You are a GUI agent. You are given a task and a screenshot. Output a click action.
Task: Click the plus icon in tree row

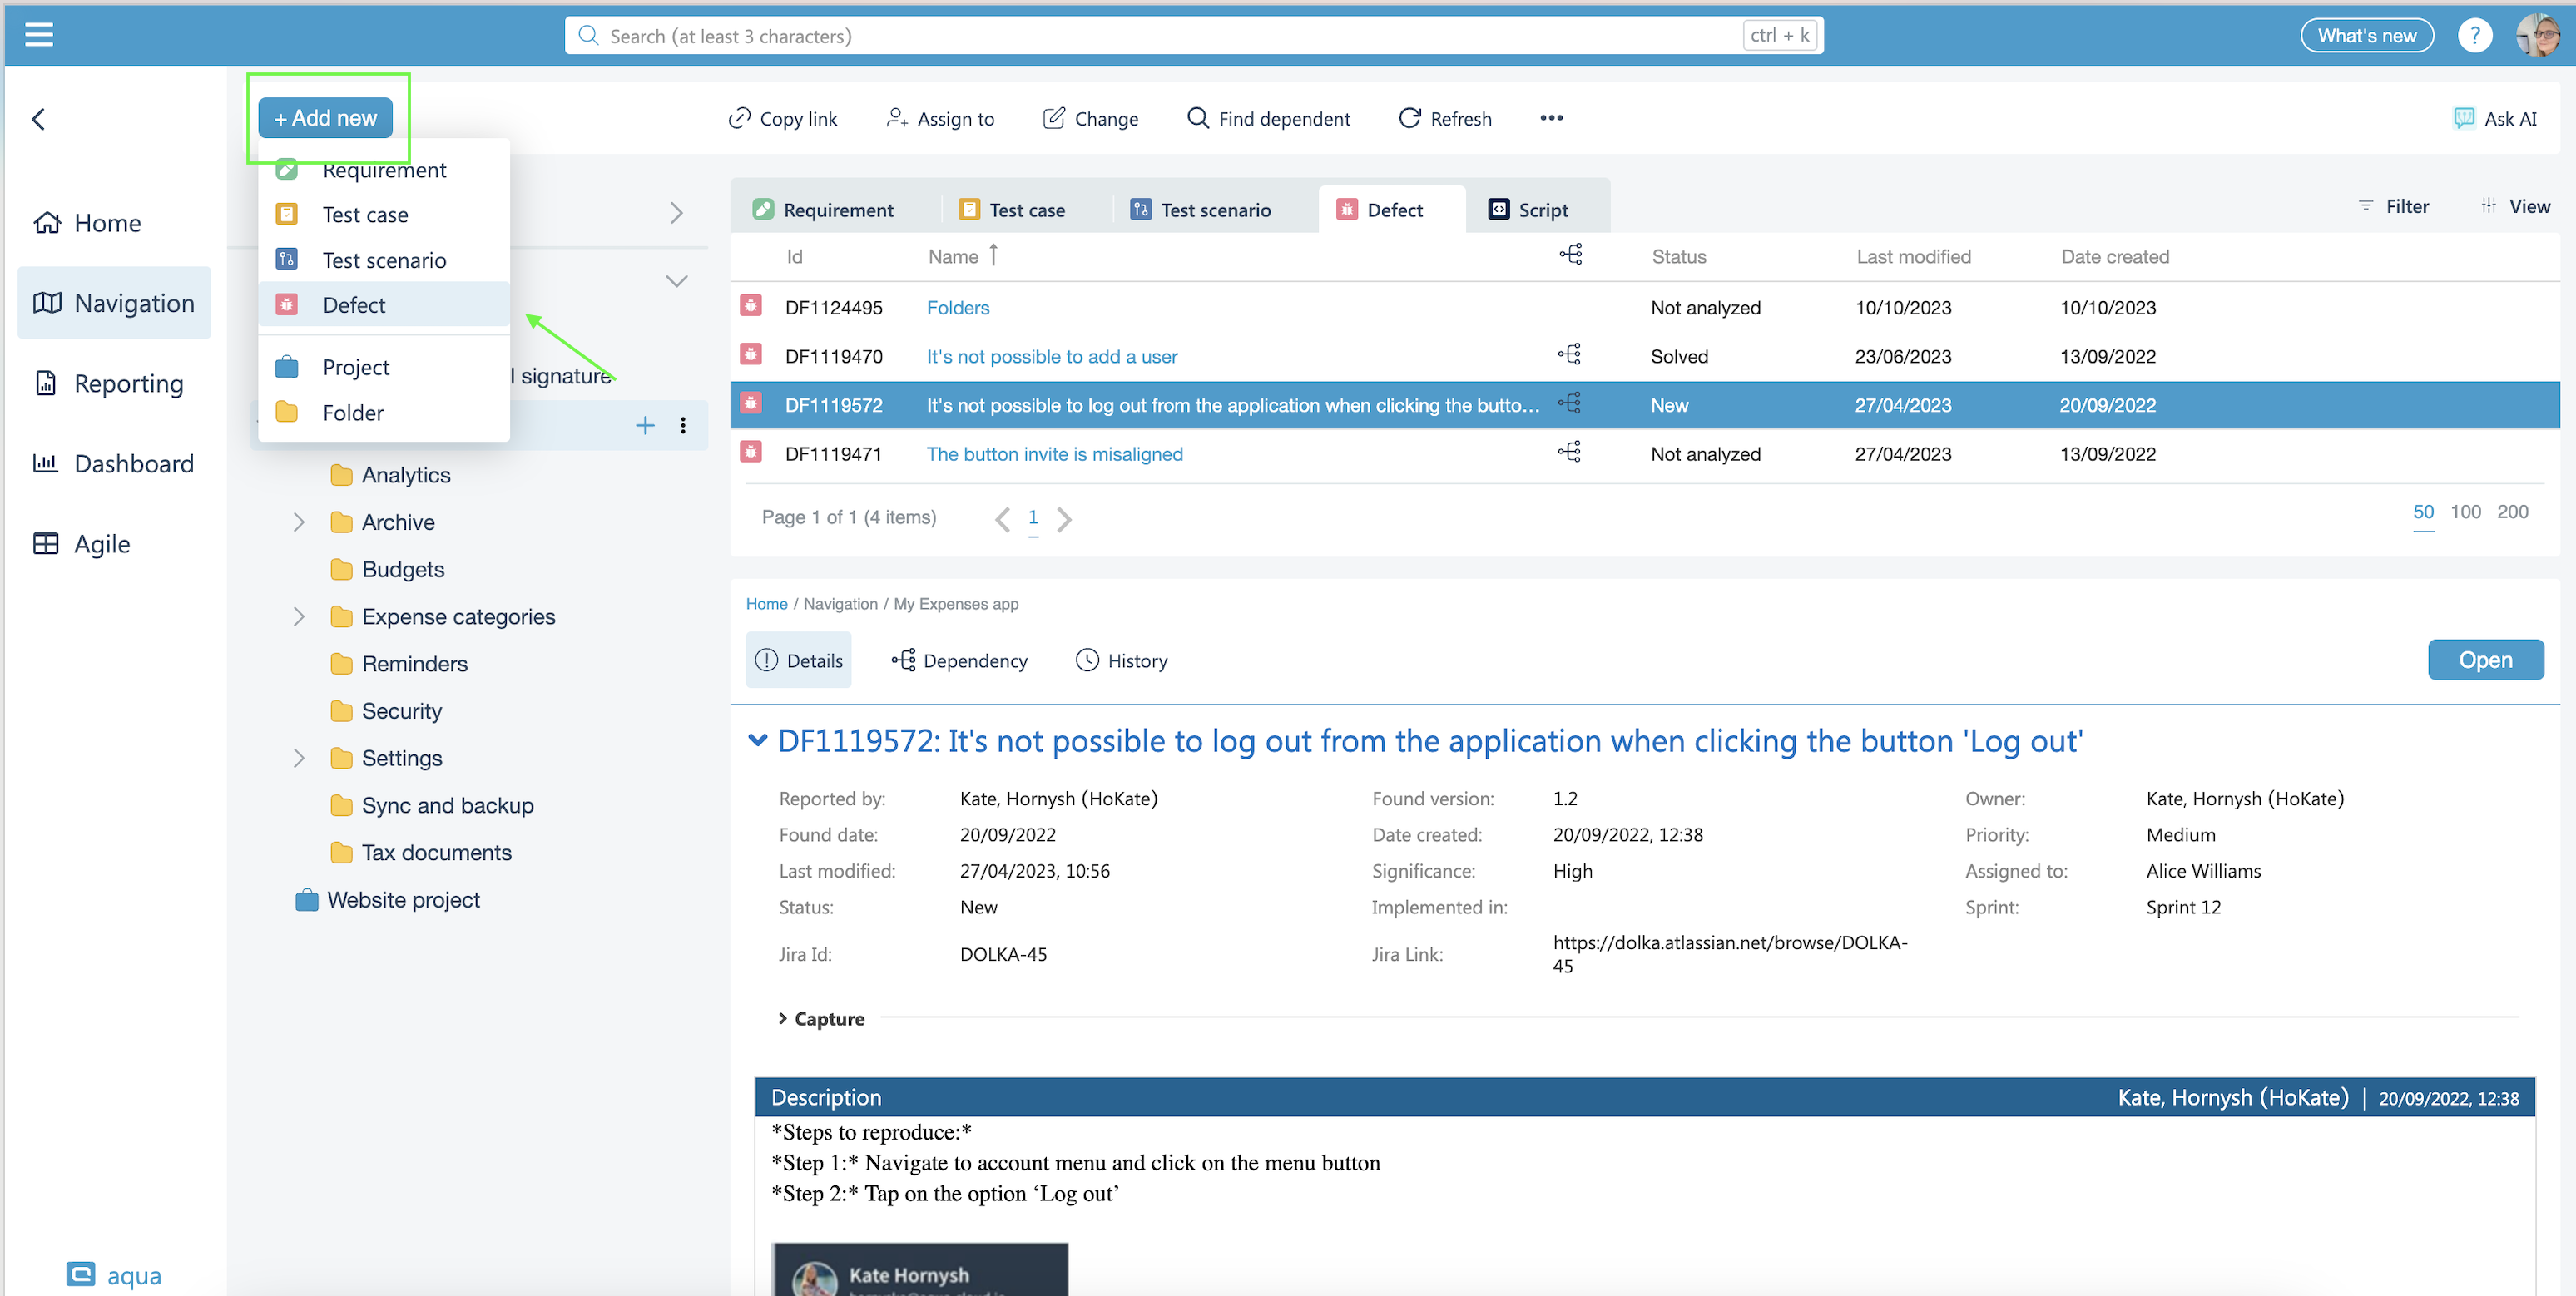pos(645,425)
